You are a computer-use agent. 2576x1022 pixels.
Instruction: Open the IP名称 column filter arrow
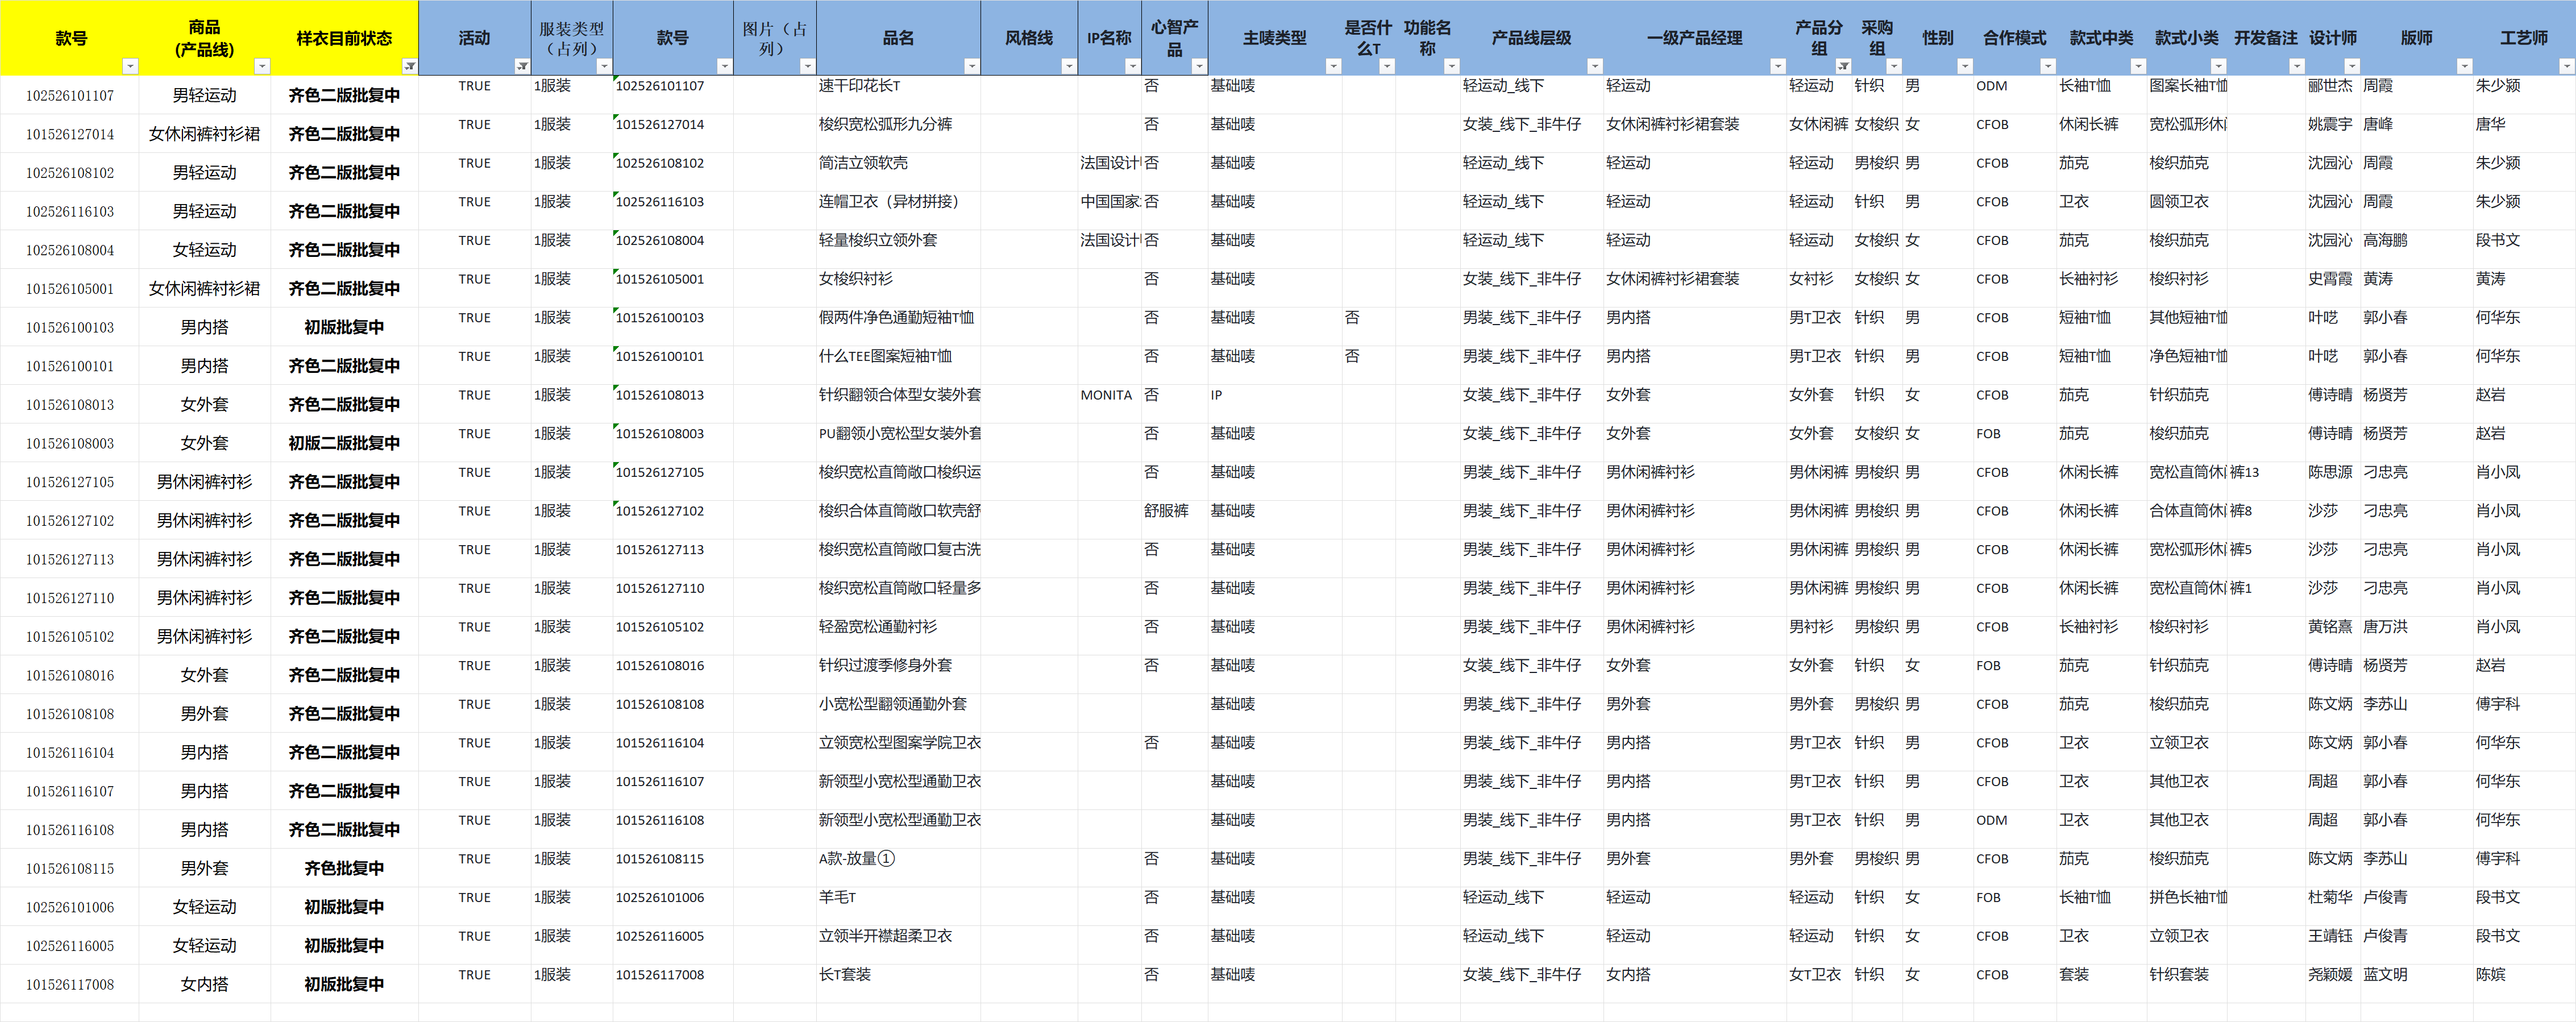pyautogui.click(x=1132, y=66)
